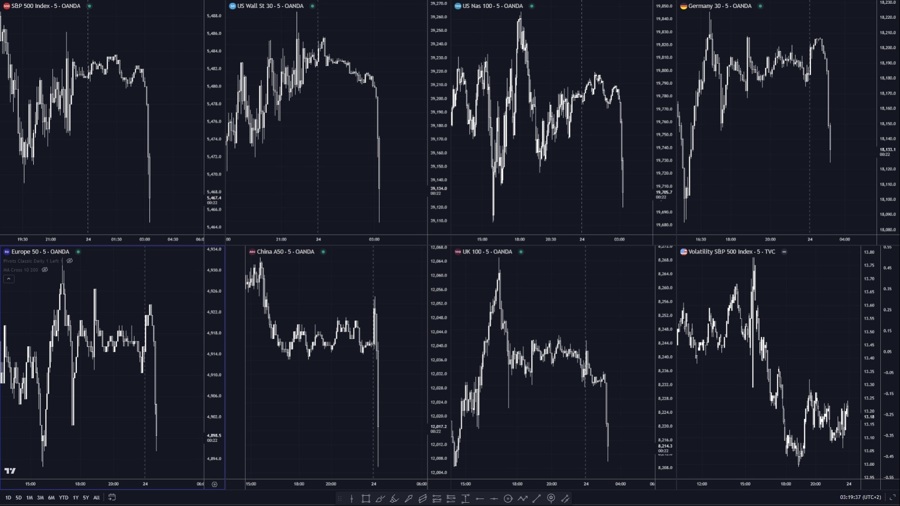Select the 1D time range

coord(8,498)
